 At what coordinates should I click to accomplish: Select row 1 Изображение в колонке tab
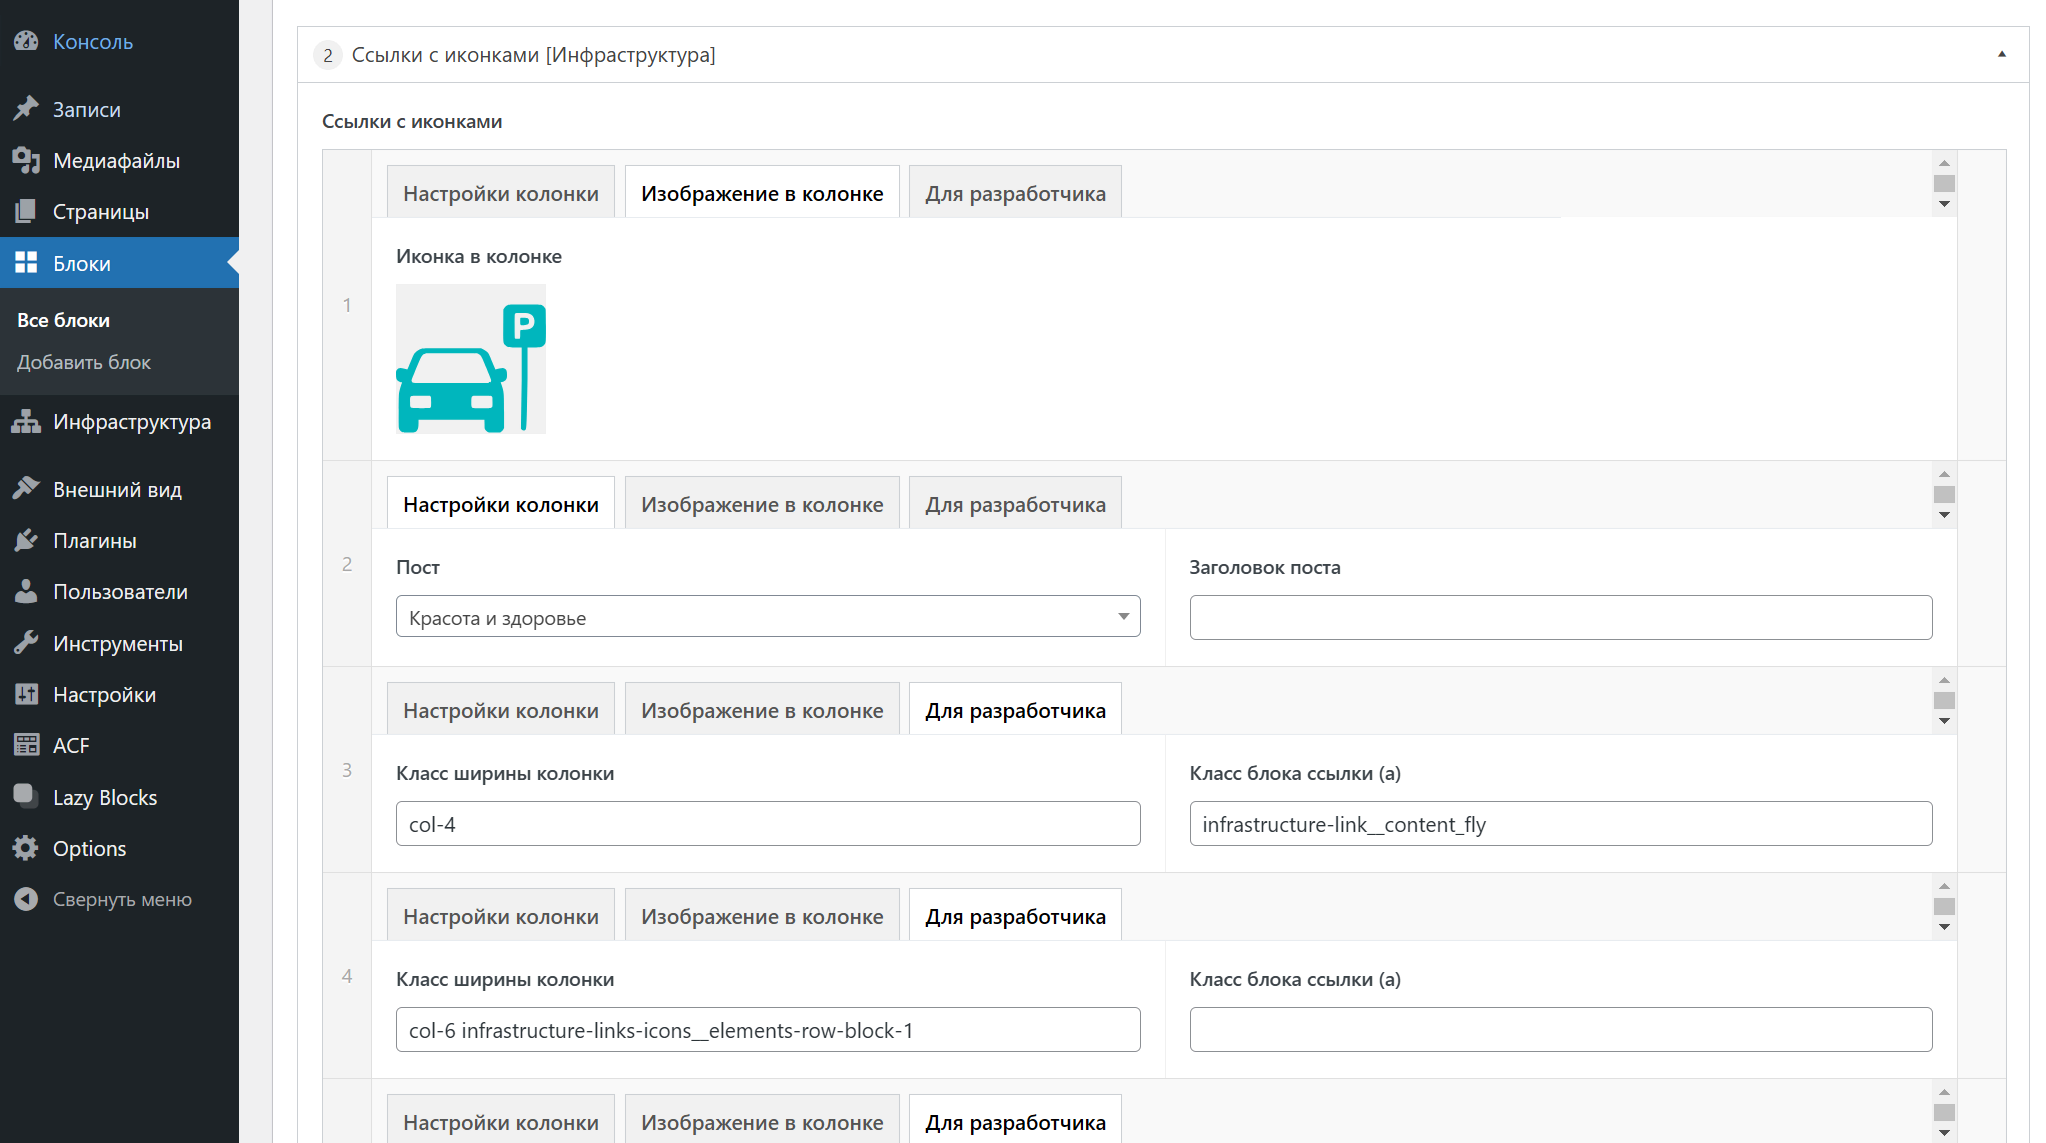(x=762, y=192)
